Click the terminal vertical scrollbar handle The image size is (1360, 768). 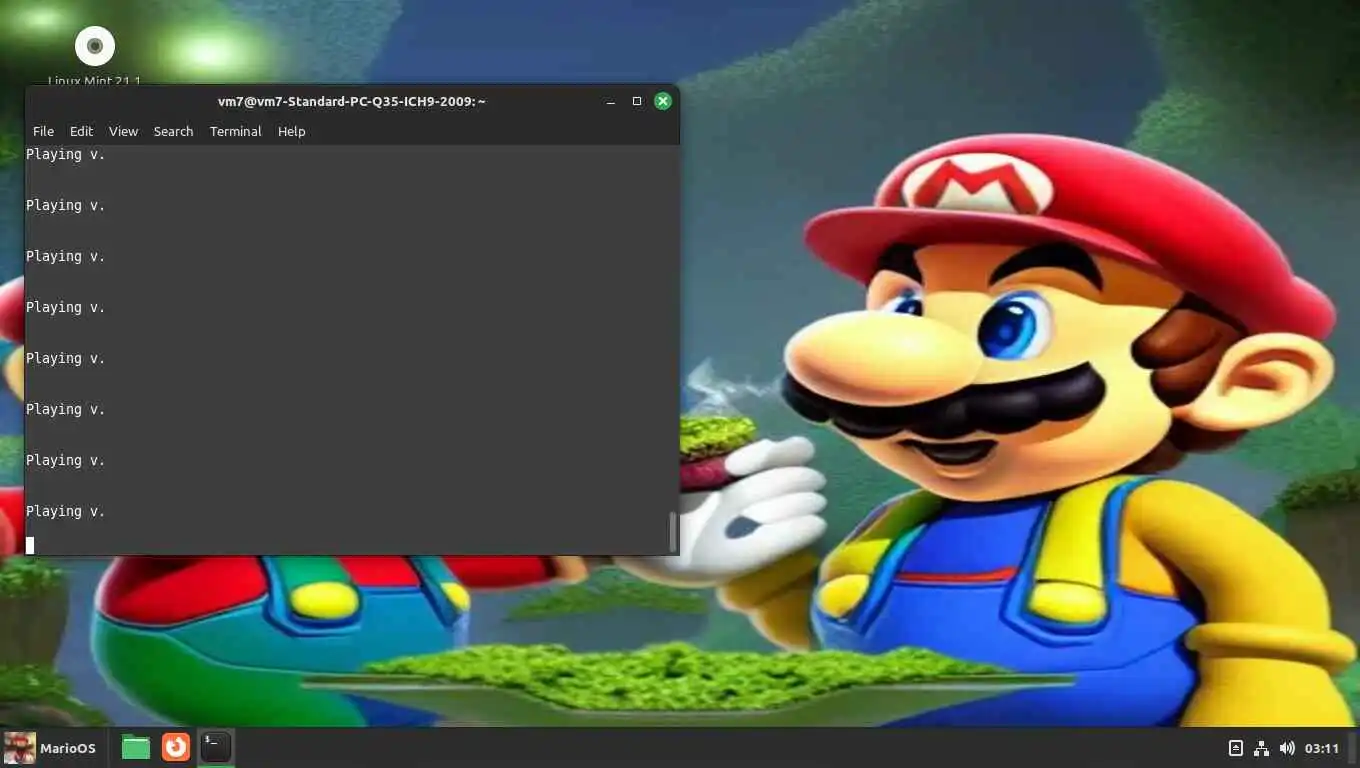click(673, 532)
